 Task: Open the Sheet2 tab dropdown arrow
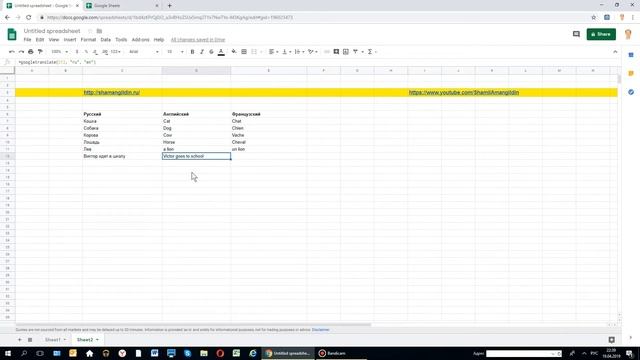(97, 340)
